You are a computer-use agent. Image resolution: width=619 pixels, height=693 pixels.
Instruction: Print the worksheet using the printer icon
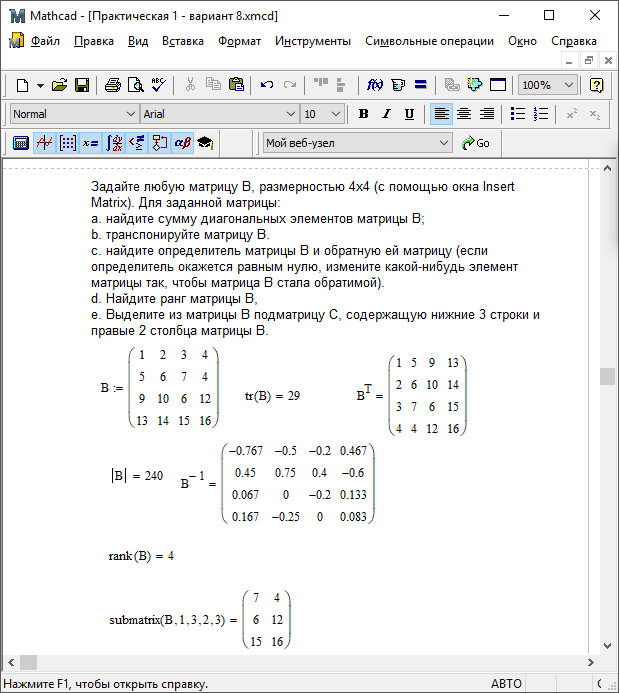click(x=113, y=85)
